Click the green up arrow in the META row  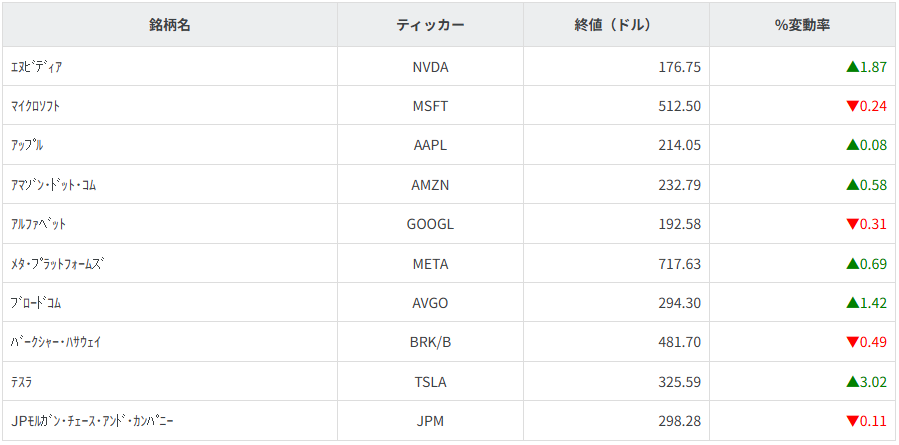tap(852, 264)
